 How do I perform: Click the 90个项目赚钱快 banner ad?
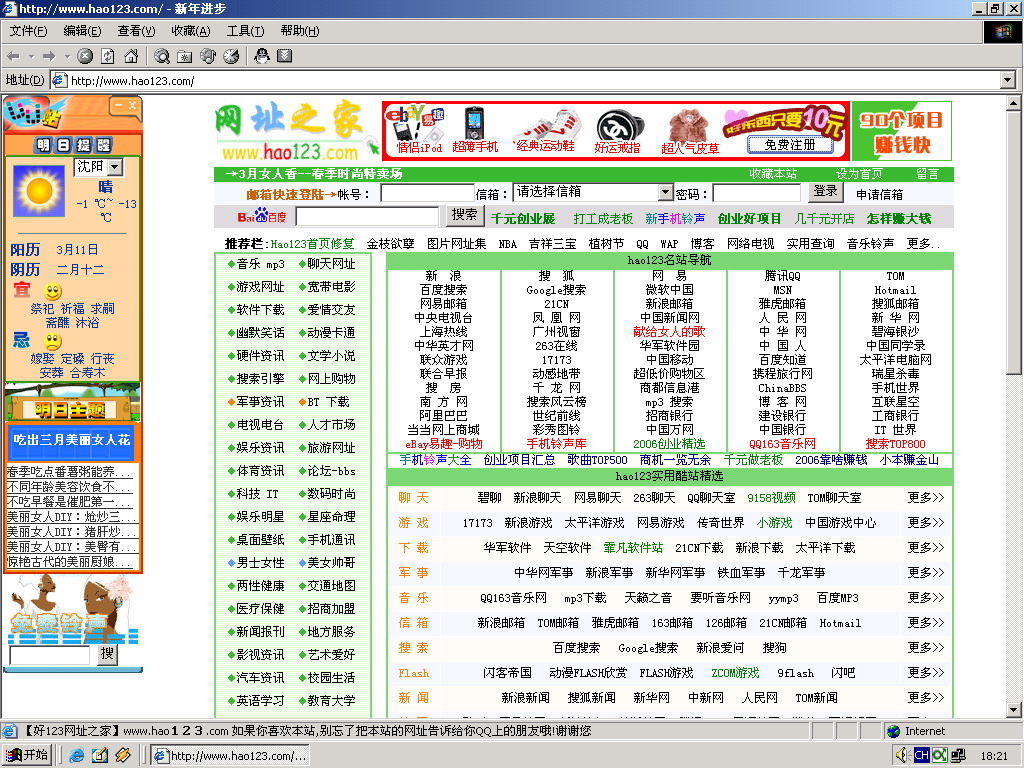tap(901, 131)
